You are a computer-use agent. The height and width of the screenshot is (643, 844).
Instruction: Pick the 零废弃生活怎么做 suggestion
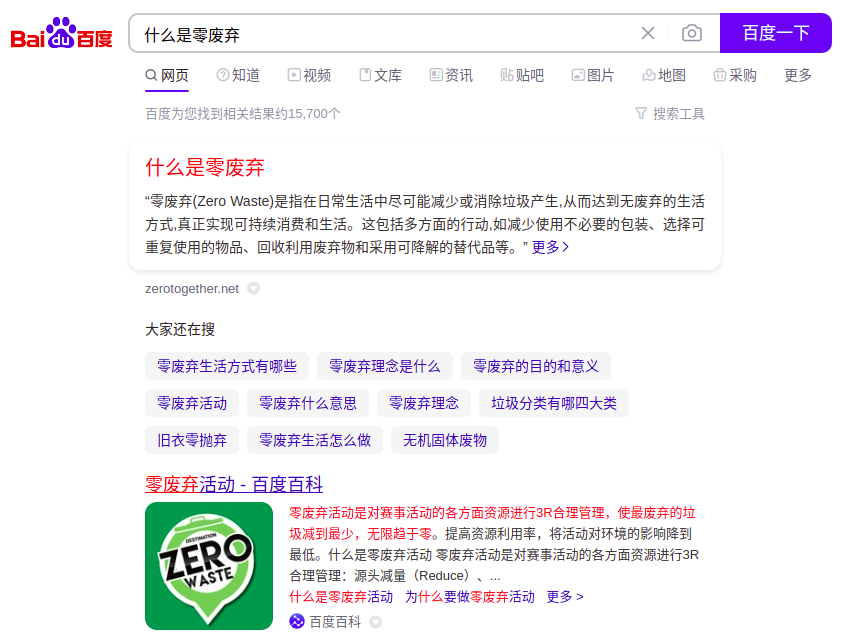coord(315,440)
